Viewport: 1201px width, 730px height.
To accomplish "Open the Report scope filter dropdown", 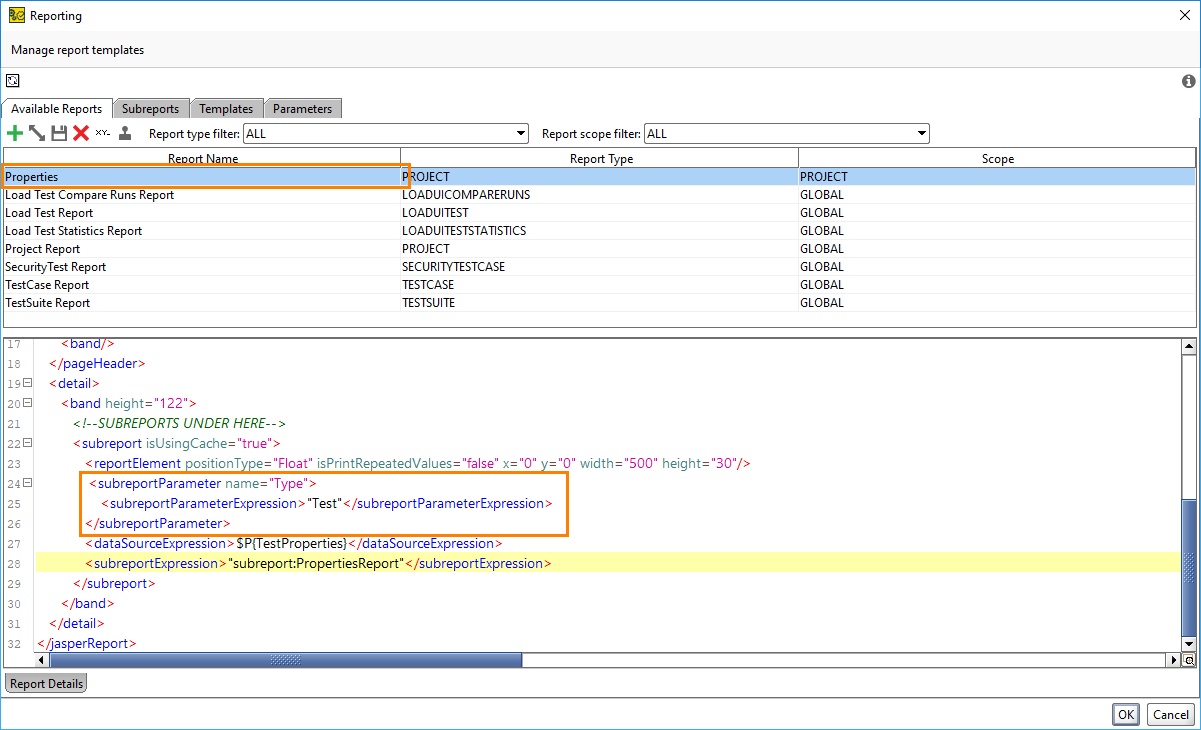I will 920,132.
